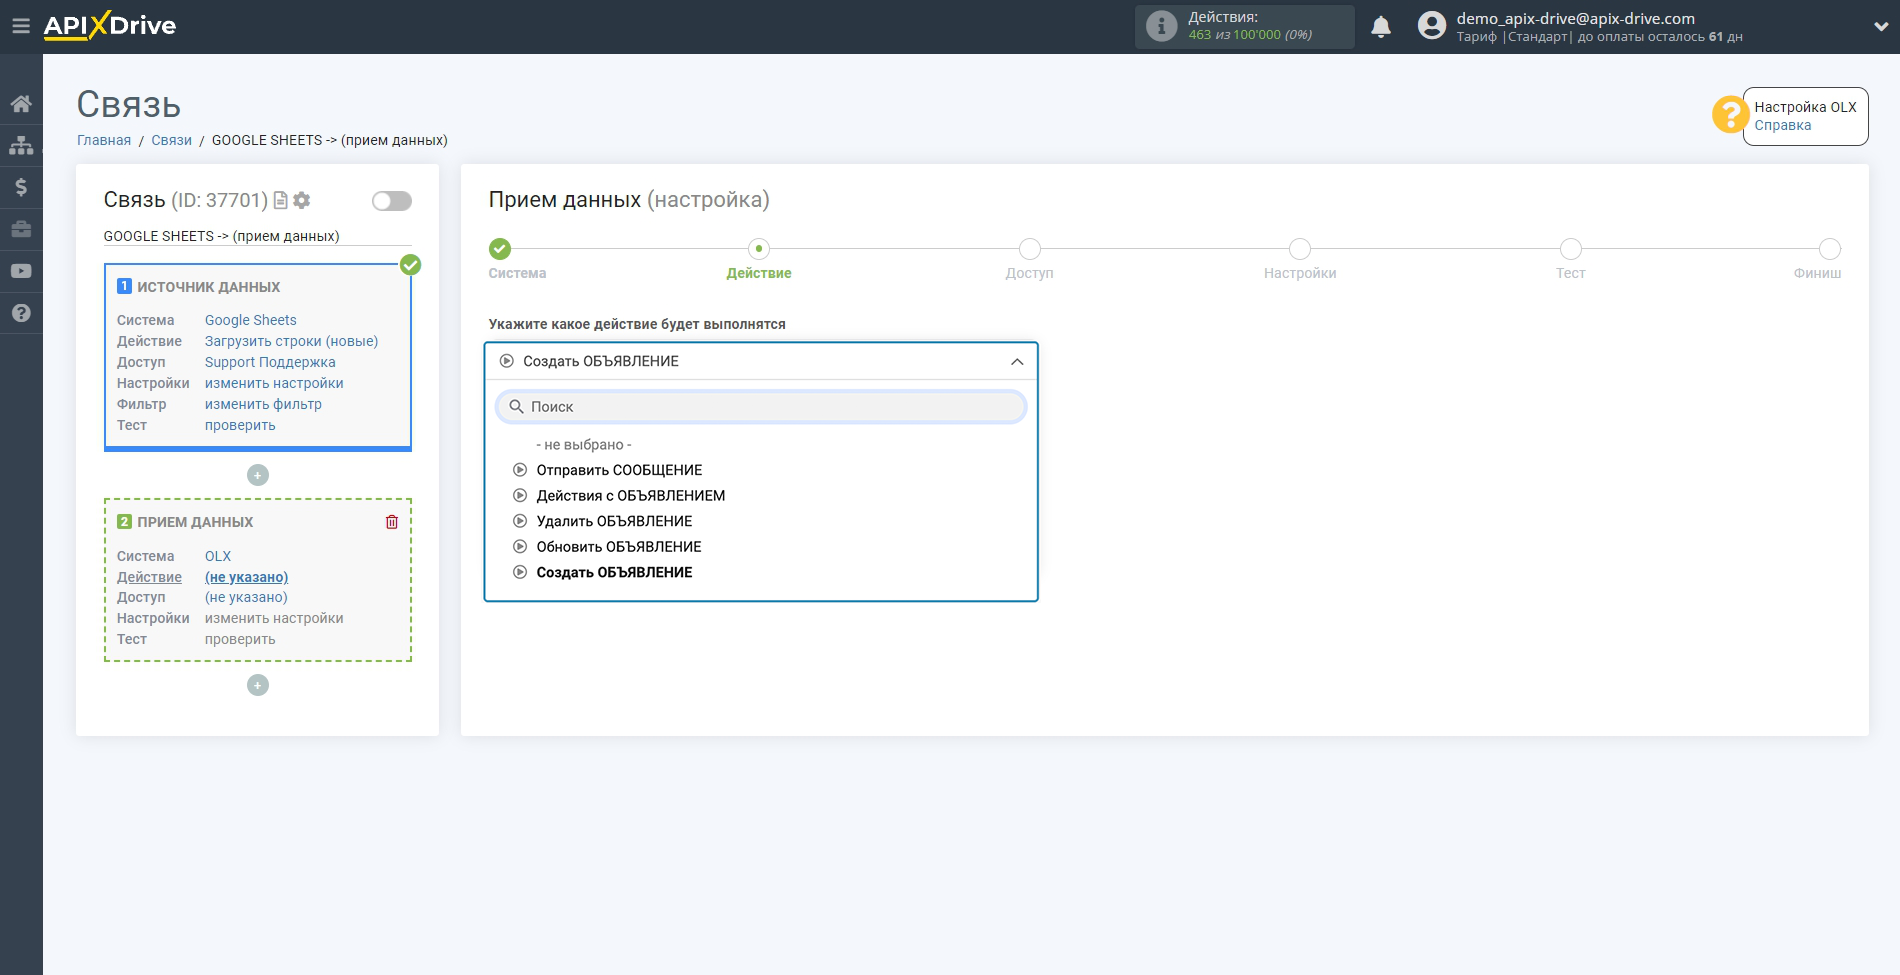Click the user avatar icon
The image size is (1900, 975).
point(1432,26)
